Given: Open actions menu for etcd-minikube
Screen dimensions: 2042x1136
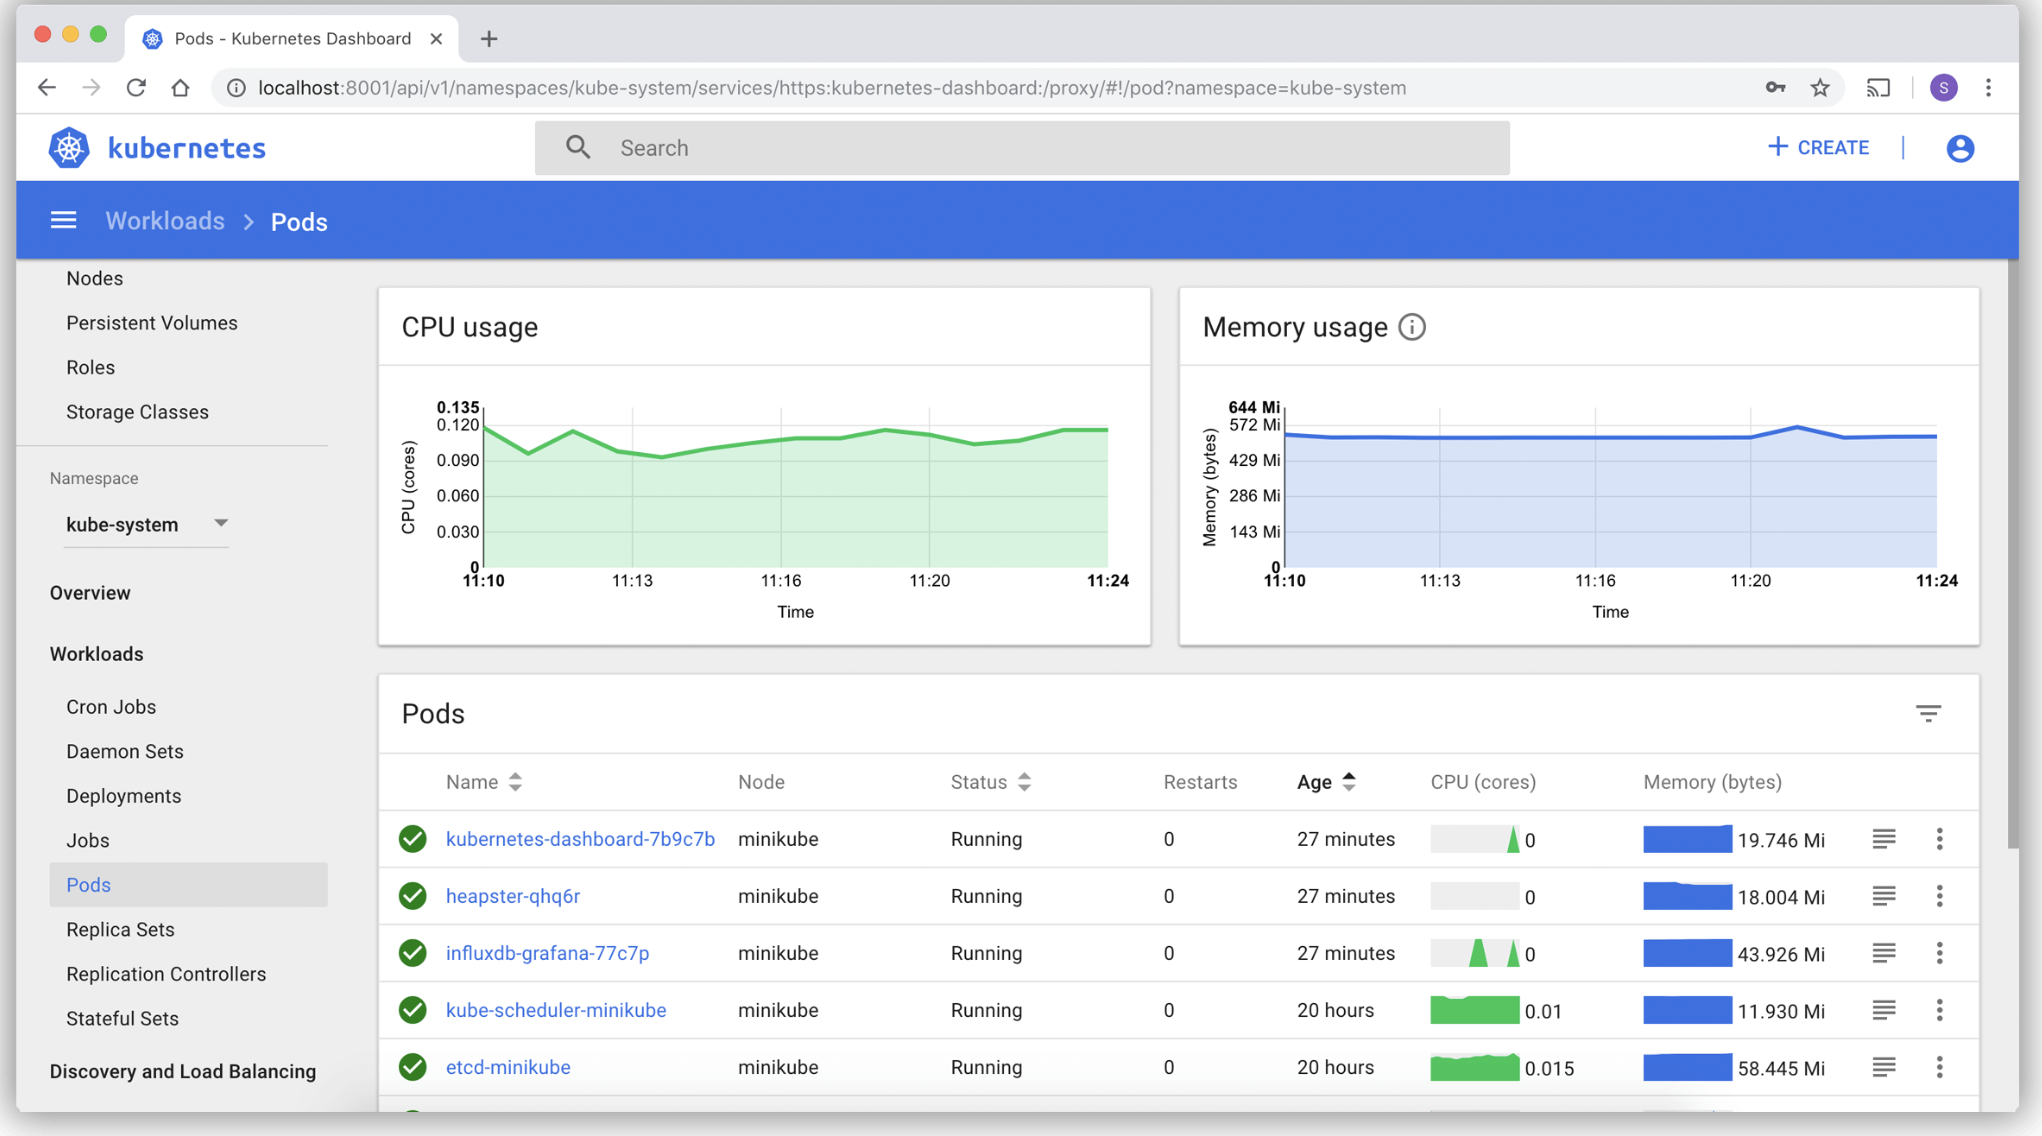Looking at the screenshot, I should 1939,1067.
